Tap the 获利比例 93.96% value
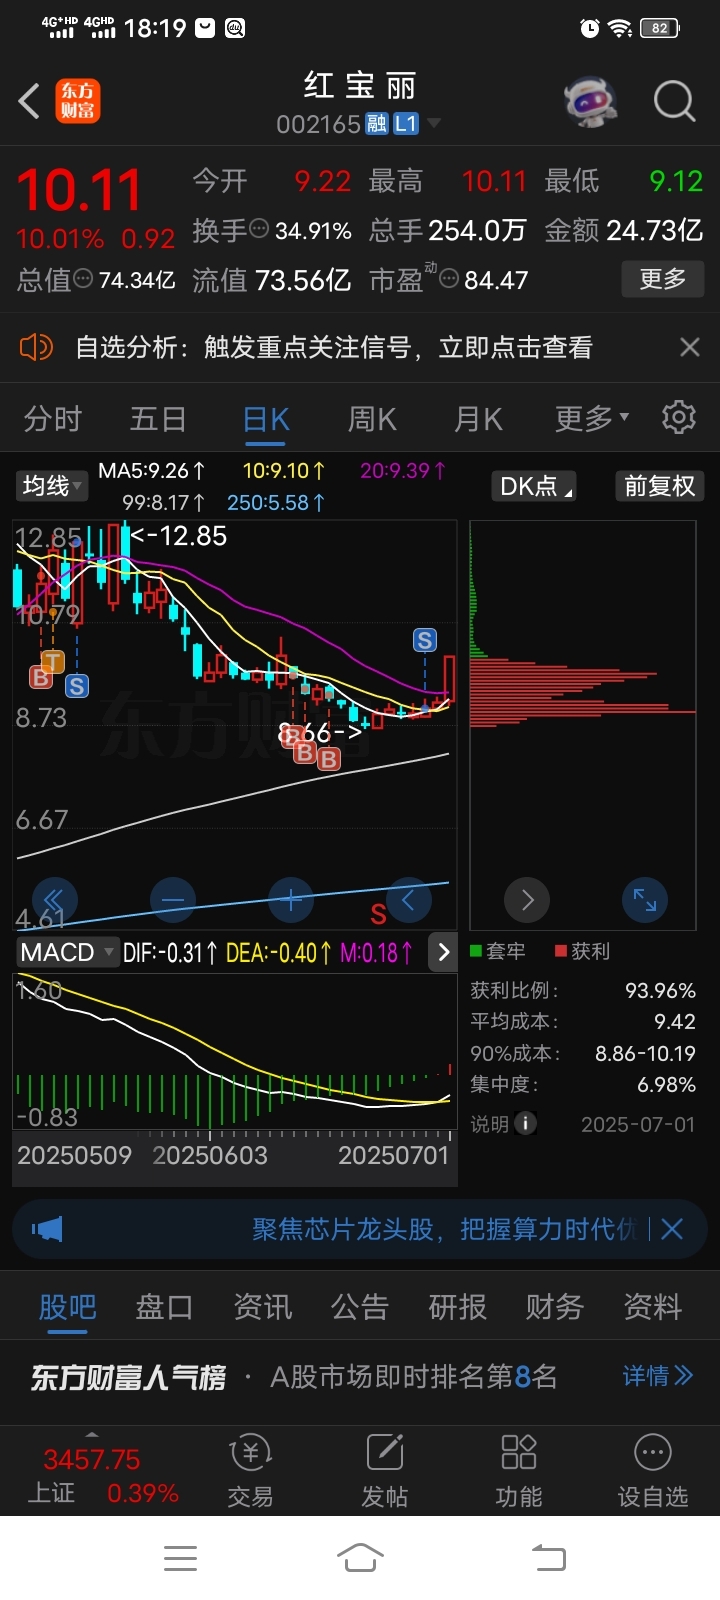This screenshot has height=1600, width=720. pyautogui.click(x=660, y=990)
